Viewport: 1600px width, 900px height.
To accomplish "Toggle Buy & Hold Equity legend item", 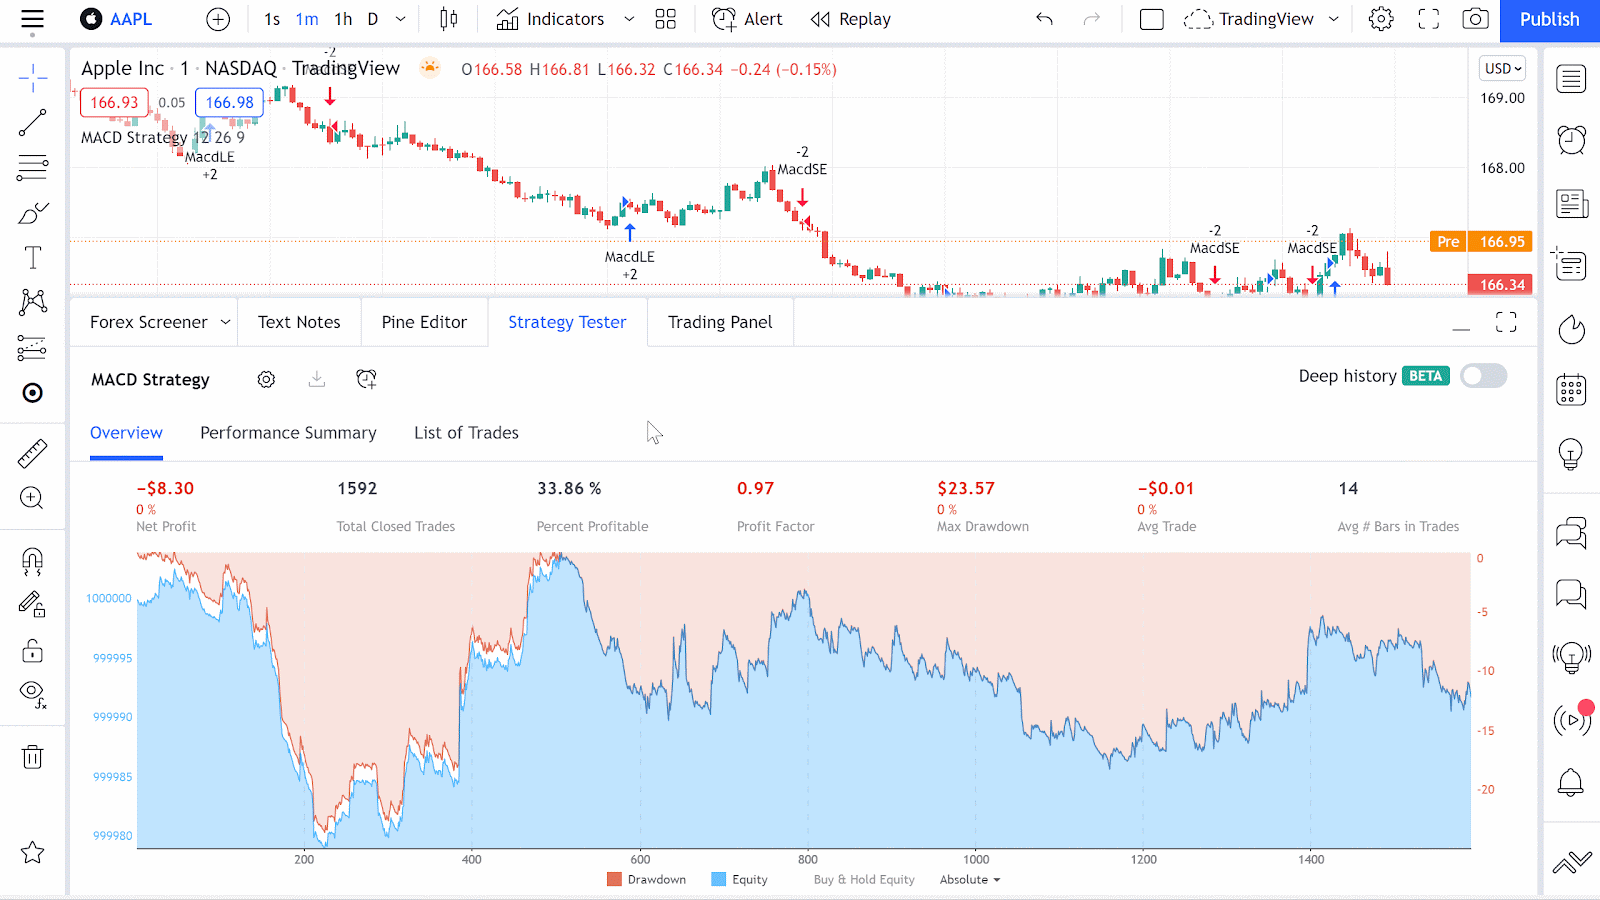I will point(863,880).
